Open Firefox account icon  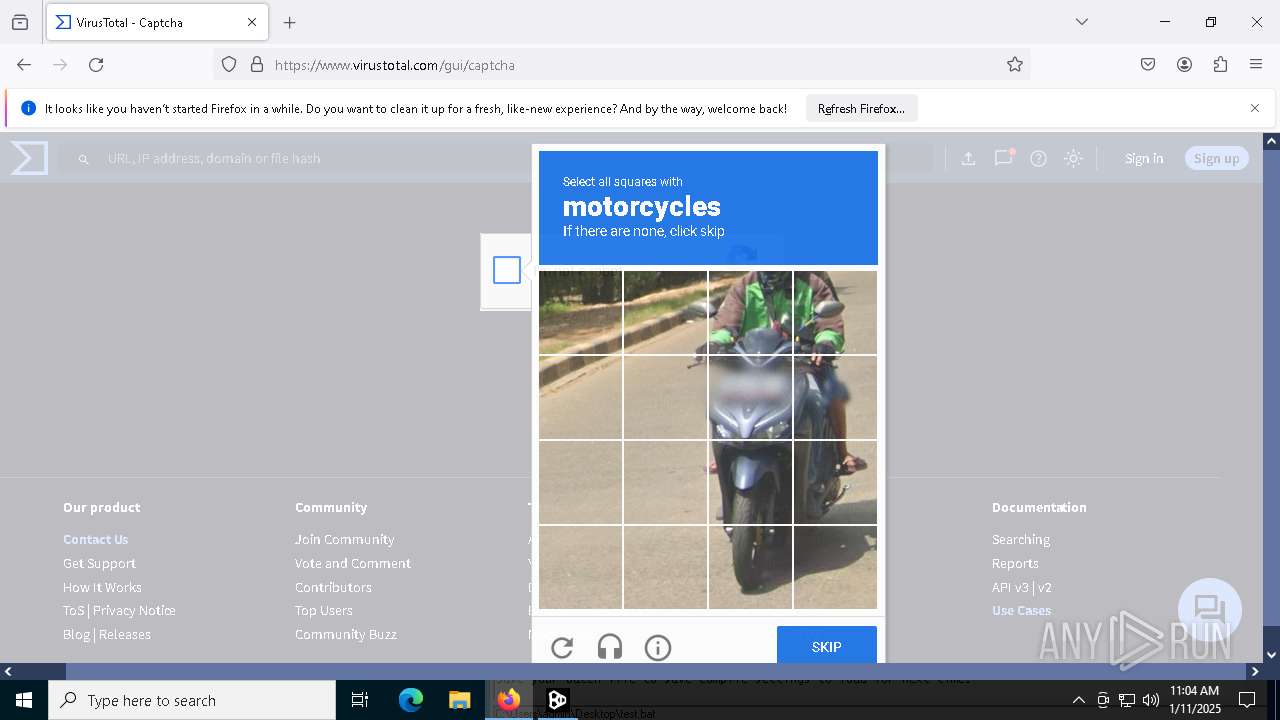(x=1184, y=65)
